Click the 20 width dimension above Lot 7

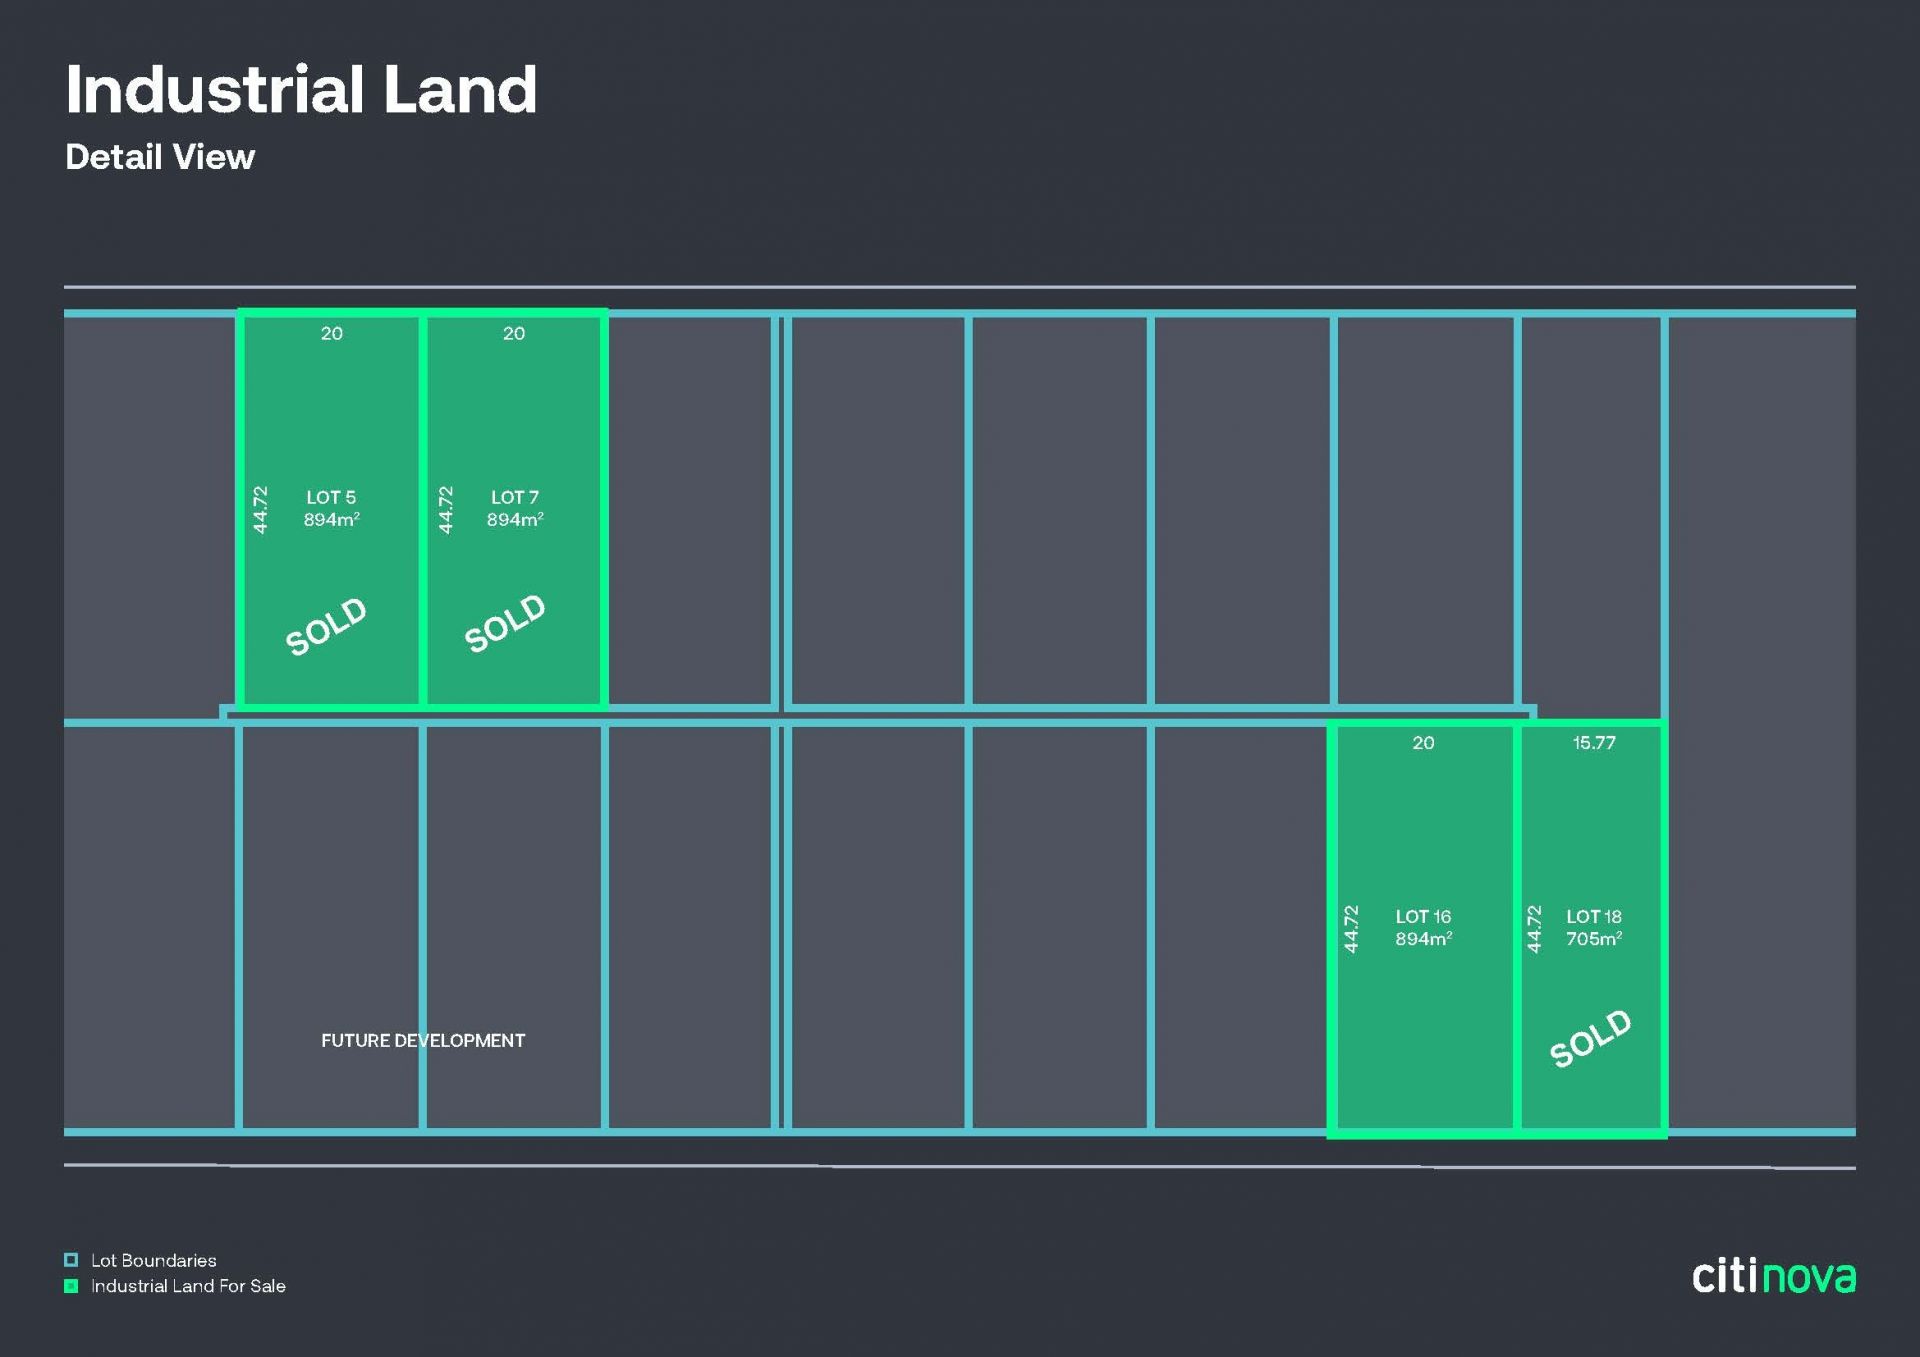(x=514, y=333)
